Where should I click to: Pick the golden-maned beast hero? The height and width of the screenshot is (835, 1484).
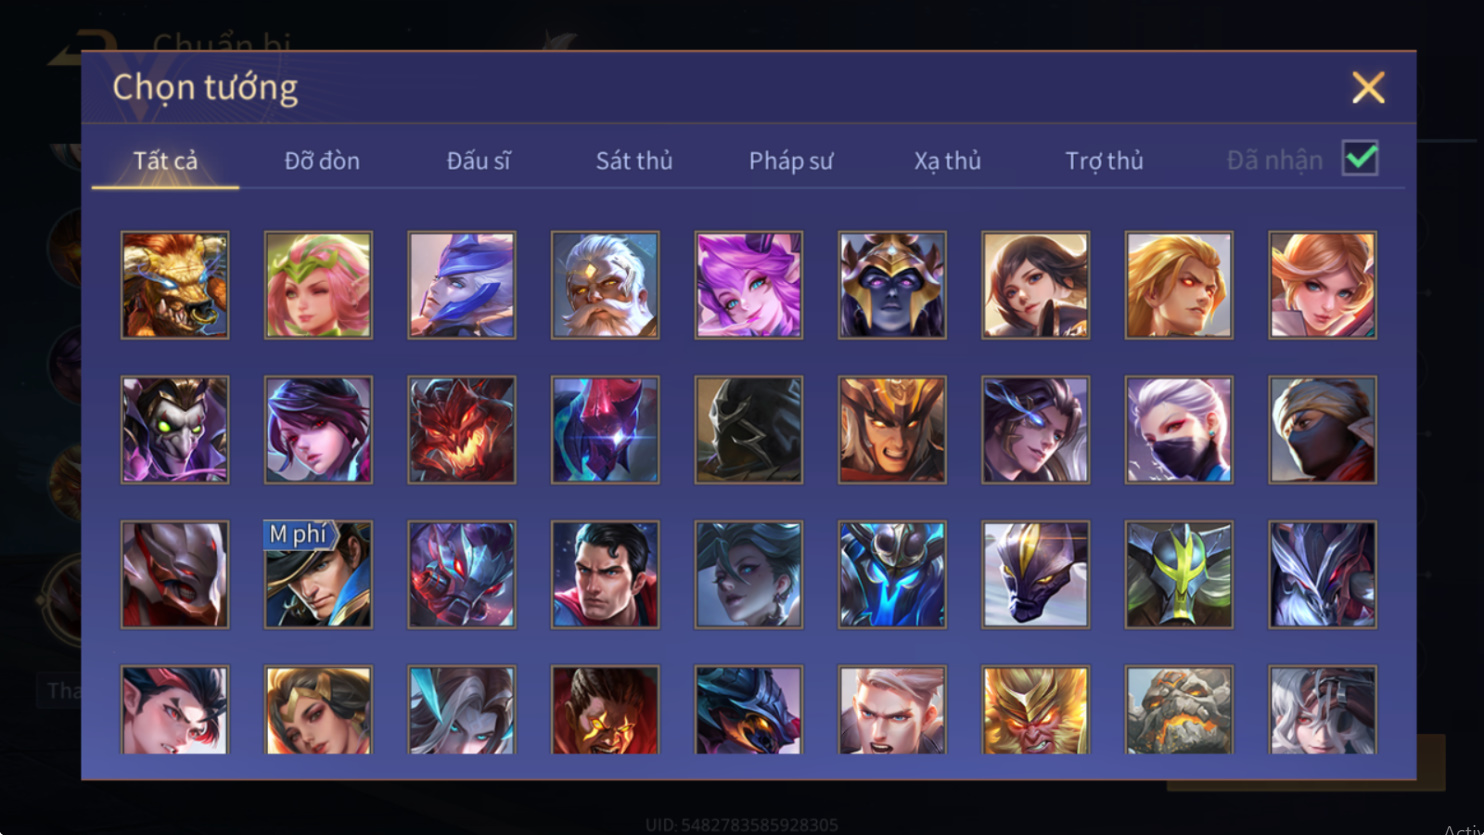point(175,285)
